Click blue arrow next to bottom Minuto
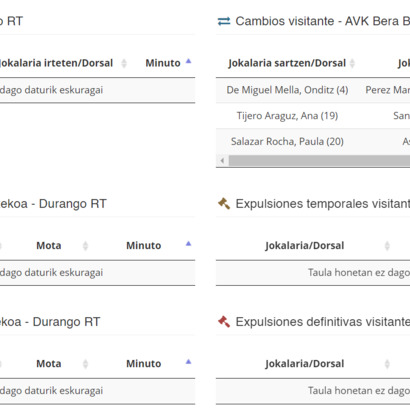The image size is (410, 410). point(188,362)
